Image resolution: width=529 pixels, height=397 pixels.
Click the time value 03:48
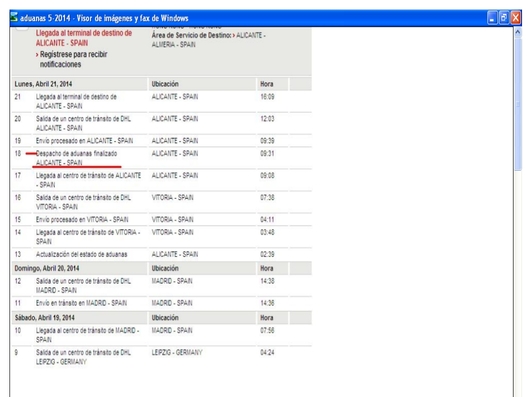click(x=267, y=232)
